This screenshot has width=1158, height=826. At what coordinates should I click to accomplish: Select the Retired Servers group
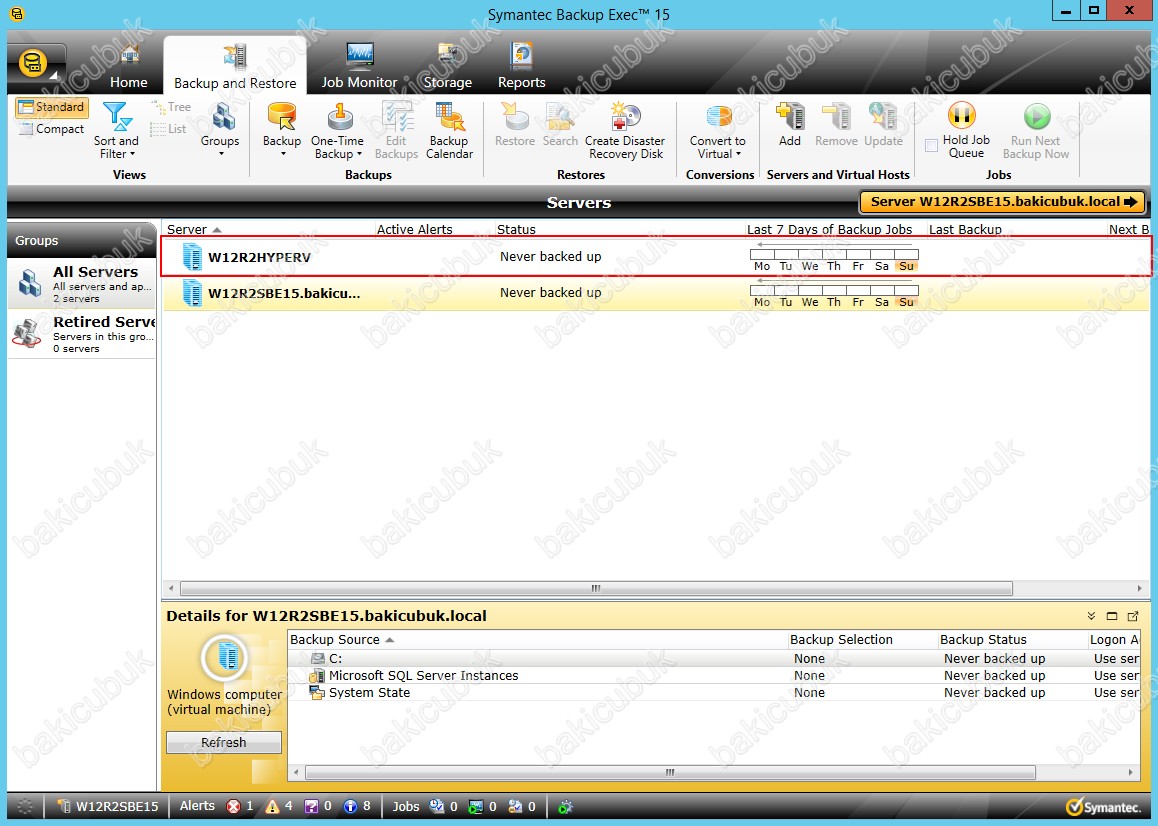coord(82,334)
